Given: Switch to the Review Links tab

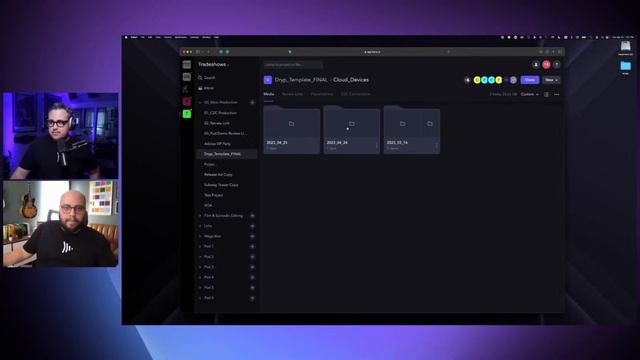Looking at the screenshot, I should click(x=292, y=94).
